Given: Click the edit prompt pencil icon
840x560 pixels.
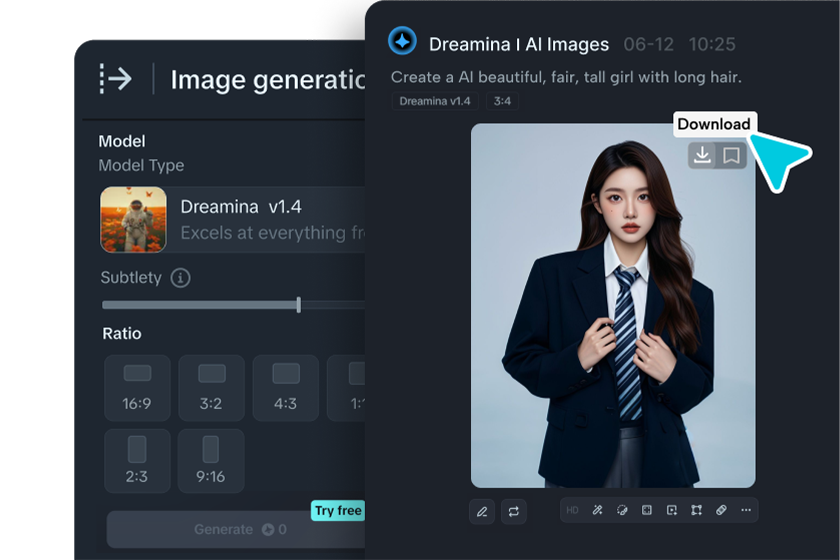Looking at the screenshot, I should pyautogui.click(x=482, y=511).
